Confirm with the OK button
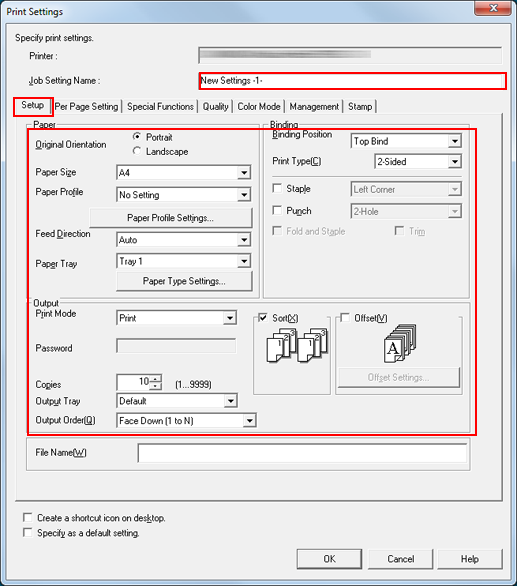The width and height of the screenshot is (517, 586). tap(329, 559)
